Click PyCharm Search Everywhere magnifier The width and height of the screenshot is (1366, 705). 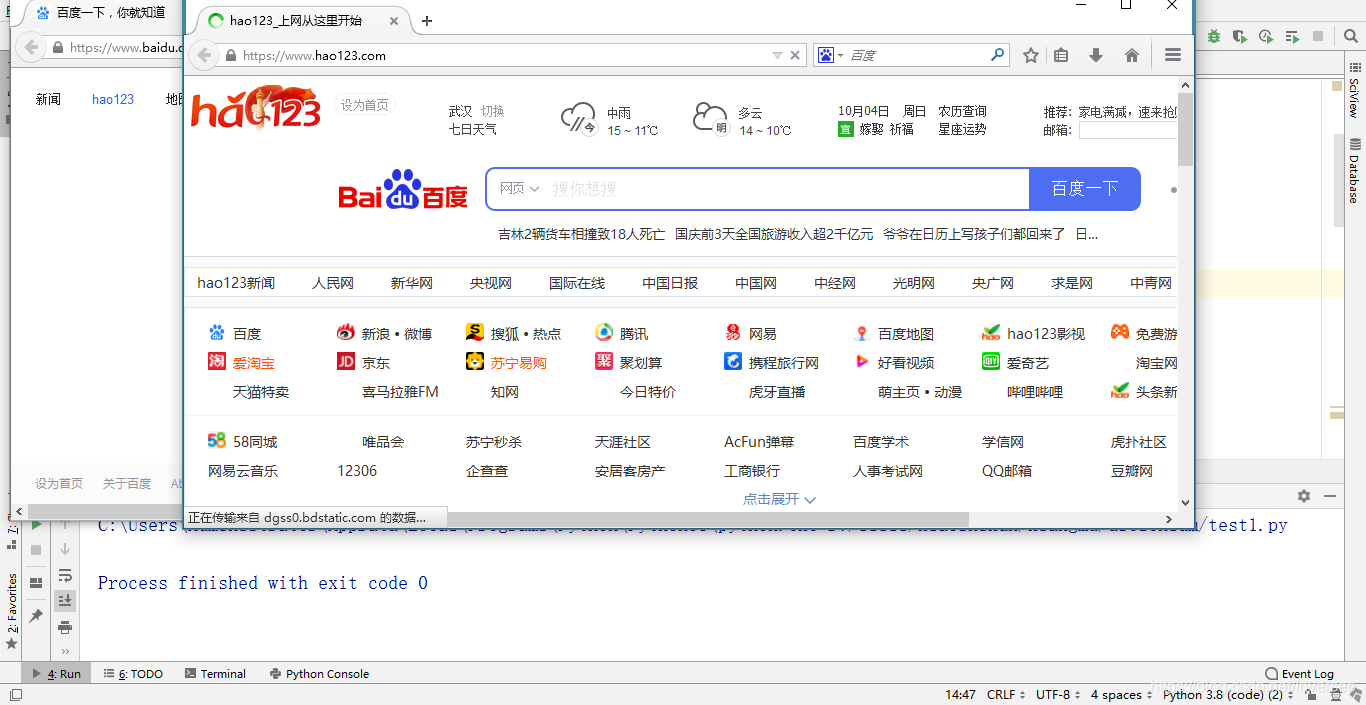point(1349,36)
